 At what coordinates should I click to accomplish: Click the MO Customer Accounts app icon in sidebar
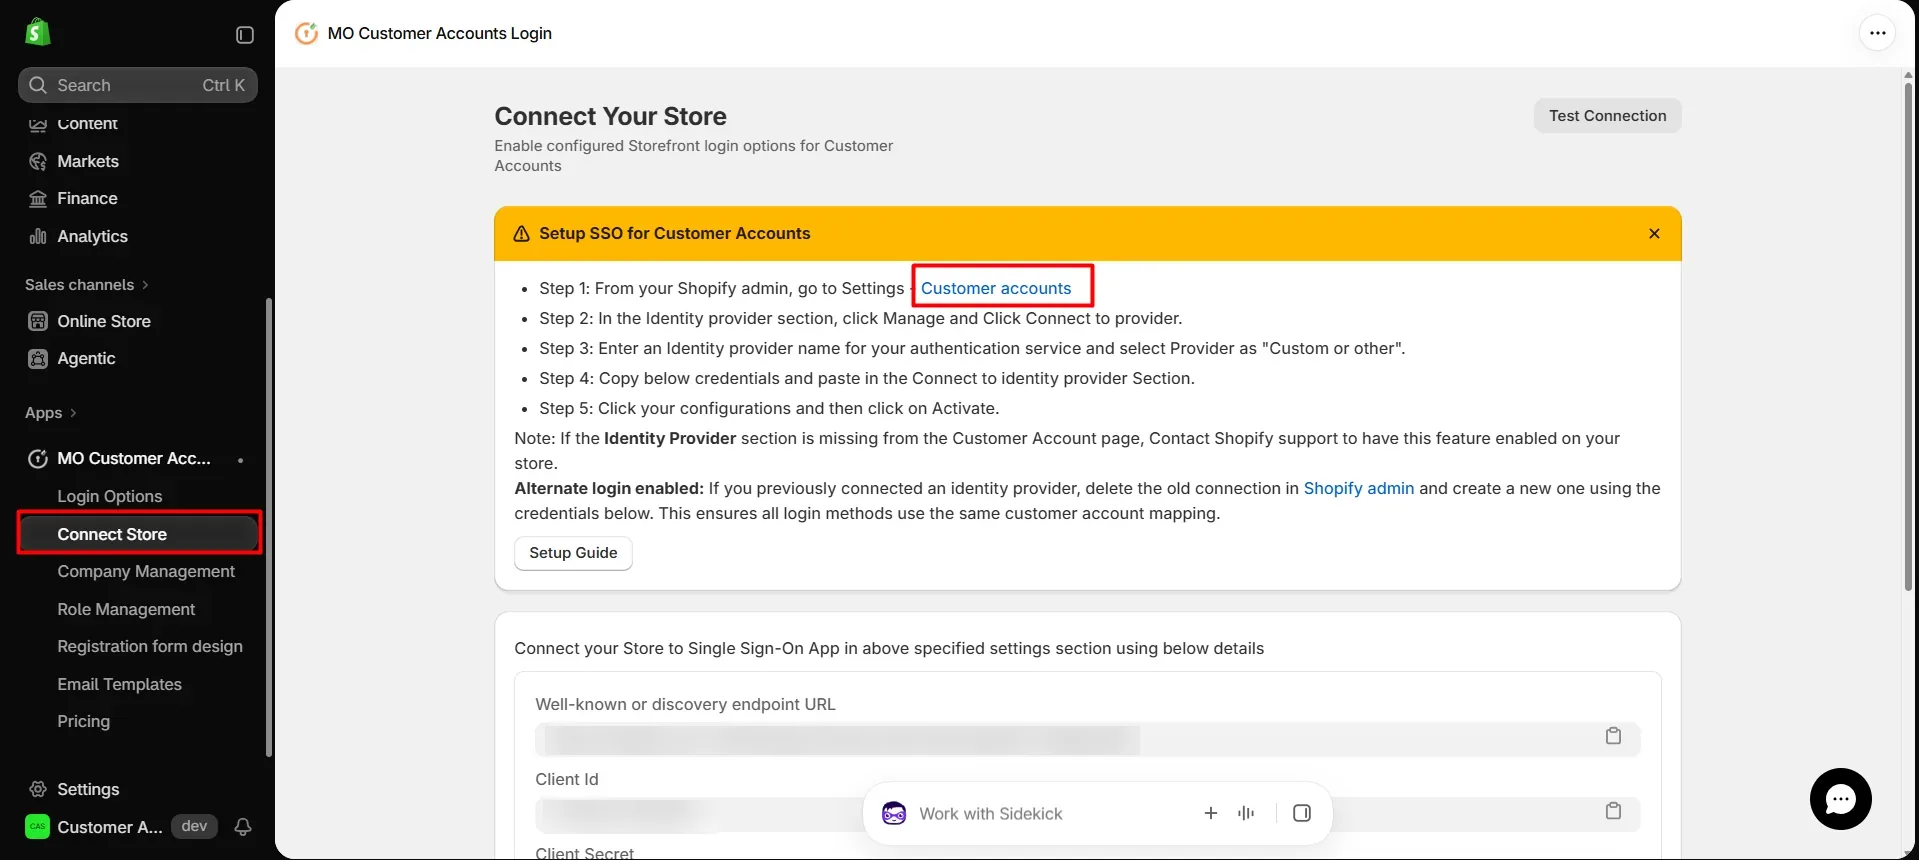click(x=38, y=459)
